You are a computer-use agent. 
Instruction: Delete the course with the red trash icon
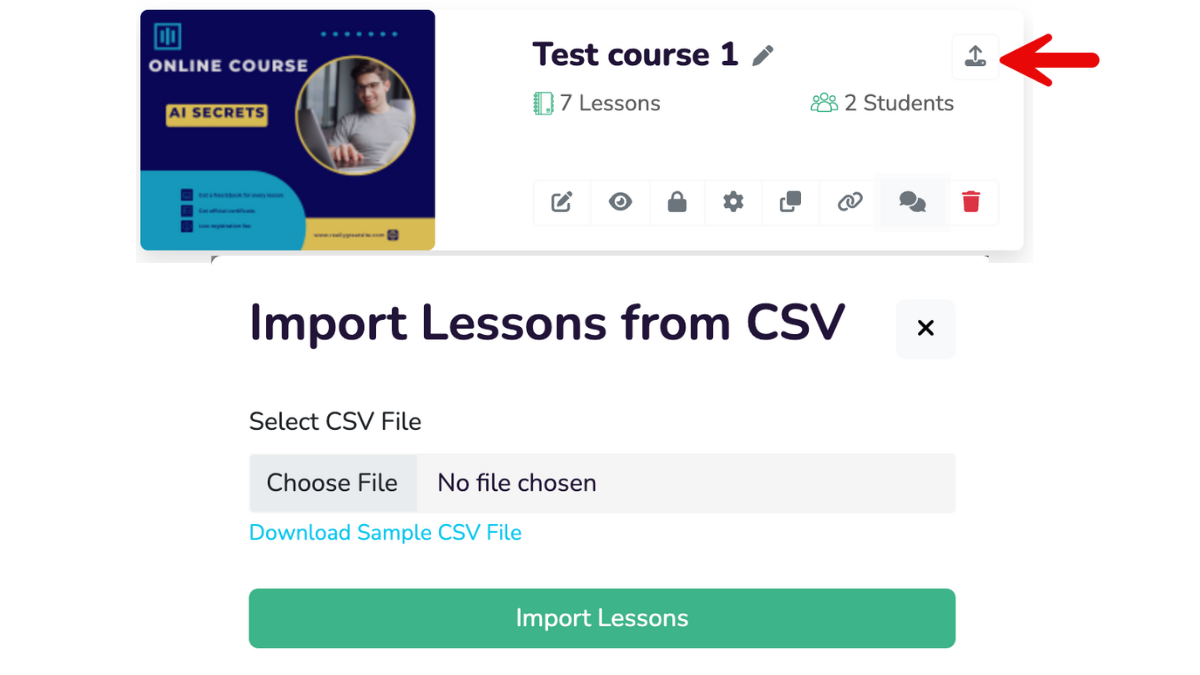point(970,202)
